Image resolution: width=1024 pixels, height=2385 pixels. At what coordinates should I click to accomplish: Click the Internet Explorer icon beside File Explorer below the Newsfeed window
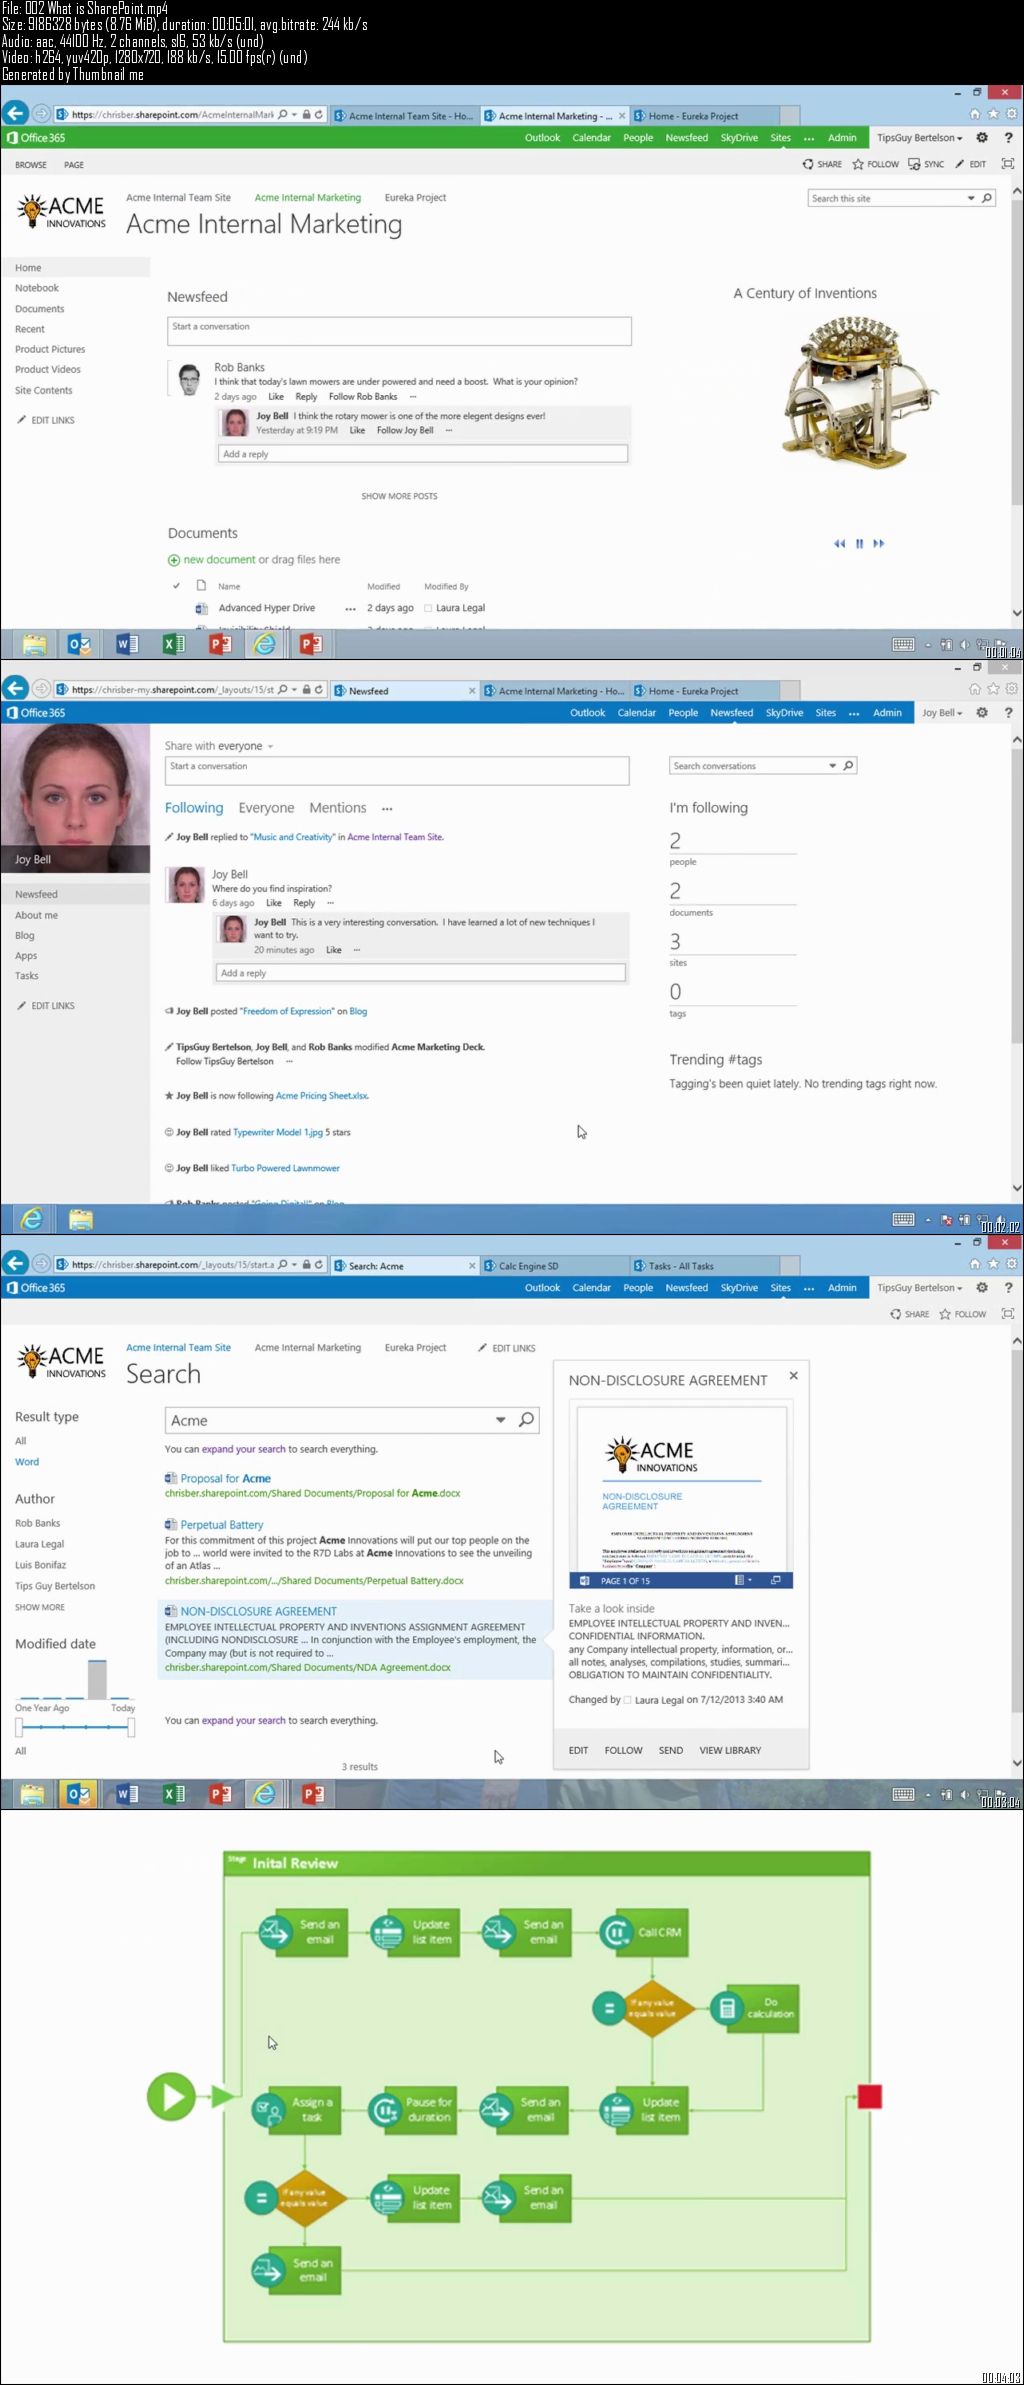tap(33, 1219)
